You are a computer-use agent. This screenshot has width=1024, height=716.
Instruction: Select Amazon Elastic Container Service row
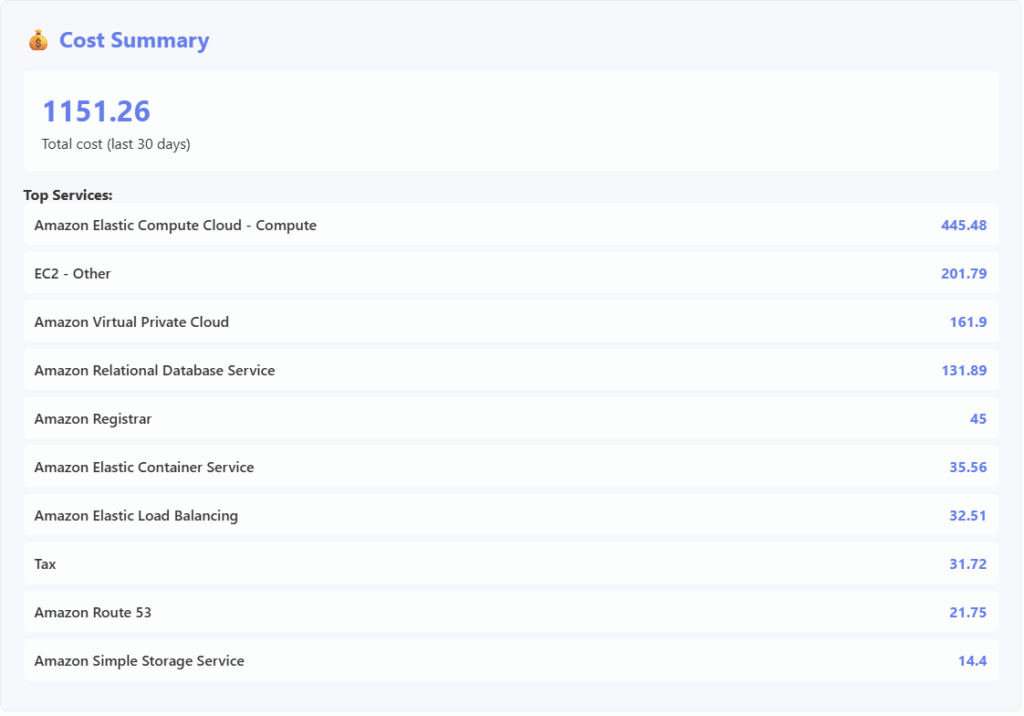[144, 467]
